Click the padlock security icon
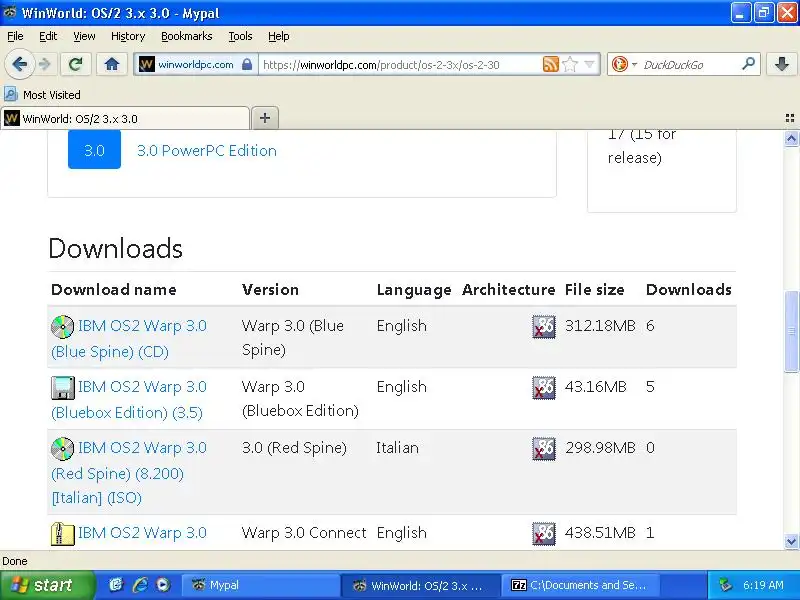Image resolution: width=800 pixels, height=600 pixels. (x=247, y=64)
